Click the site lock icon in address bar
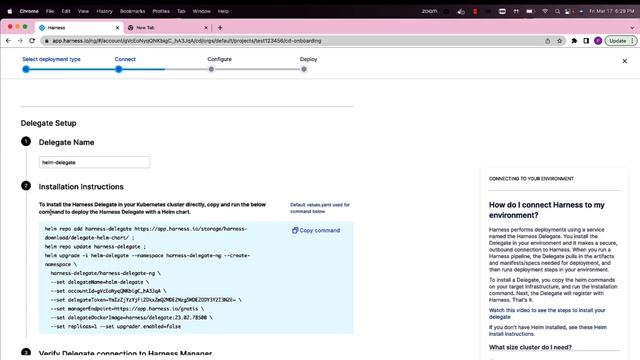Screen dimensions: 640x360 click(x=47, y=41)
